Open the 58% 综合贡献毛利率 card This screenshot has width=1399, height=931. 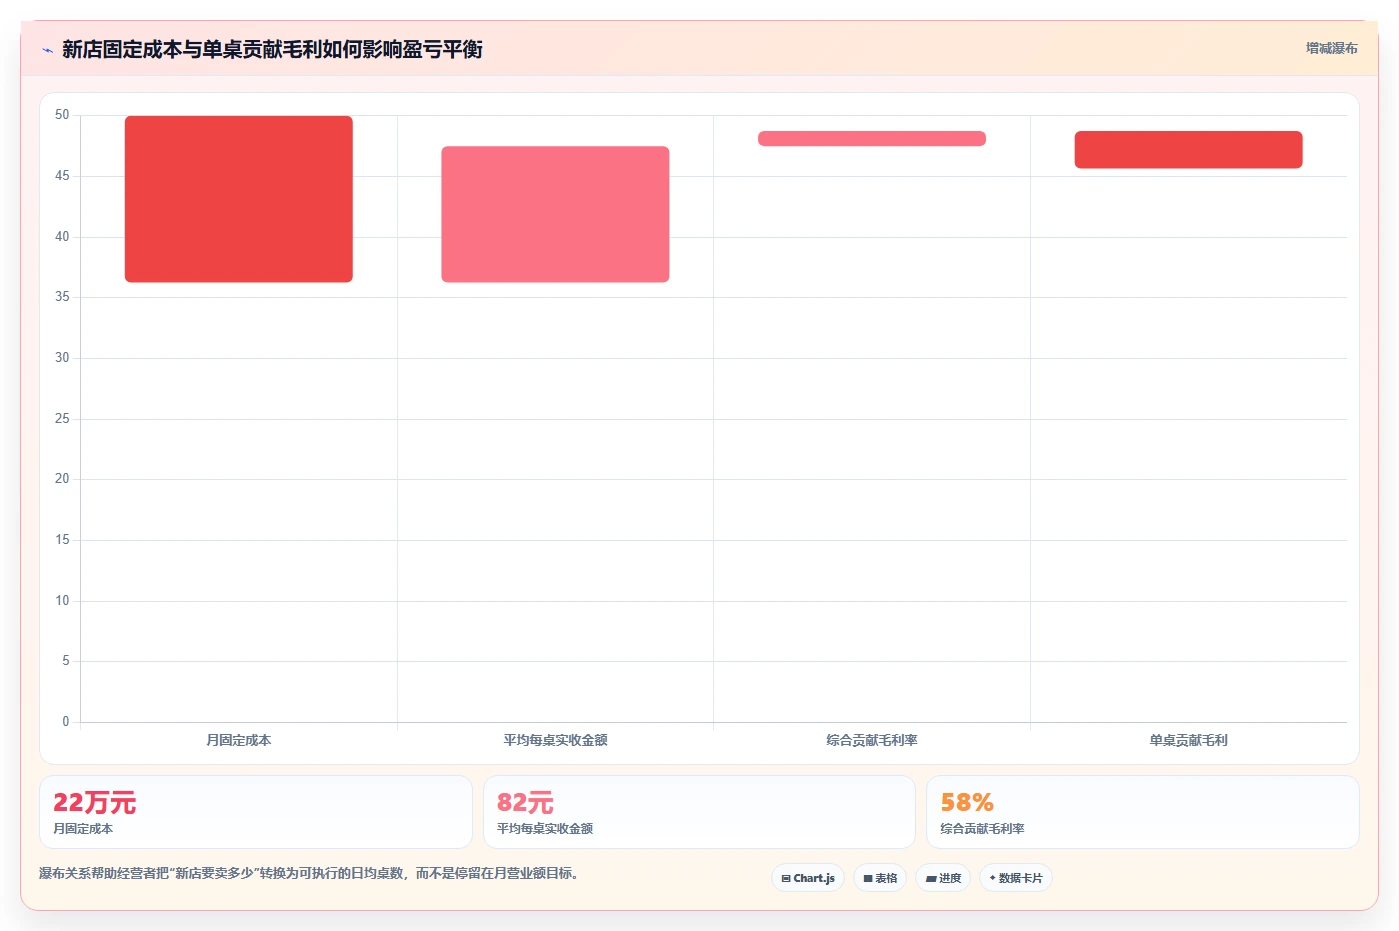pyautogui.click(x=1143, y=812)
